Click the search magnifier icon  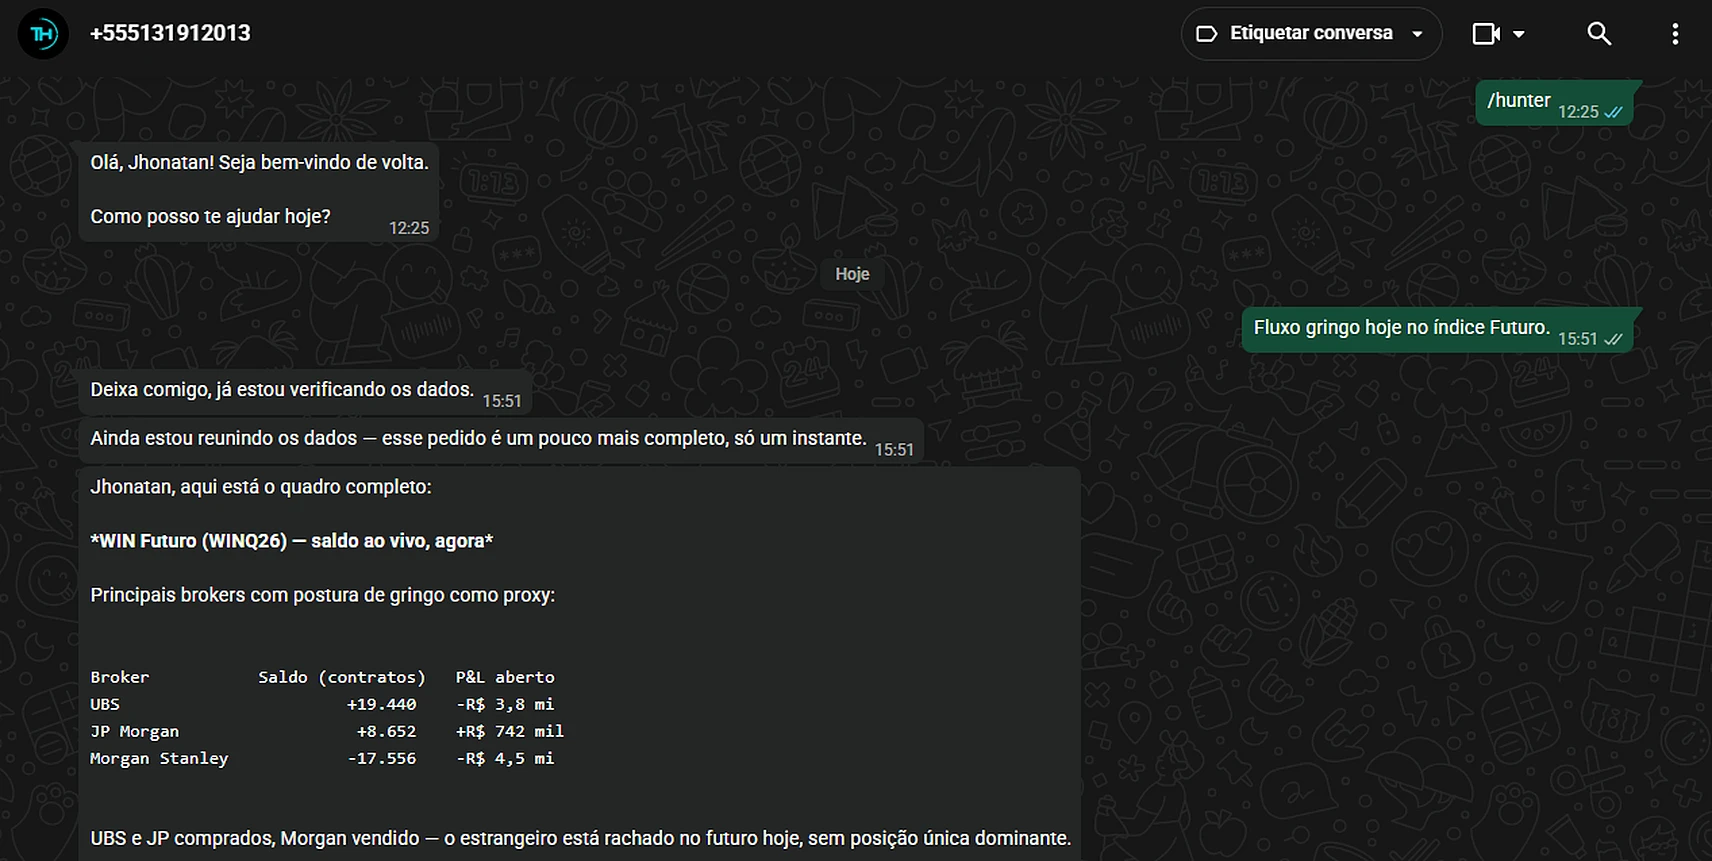tap(1599, 34)
